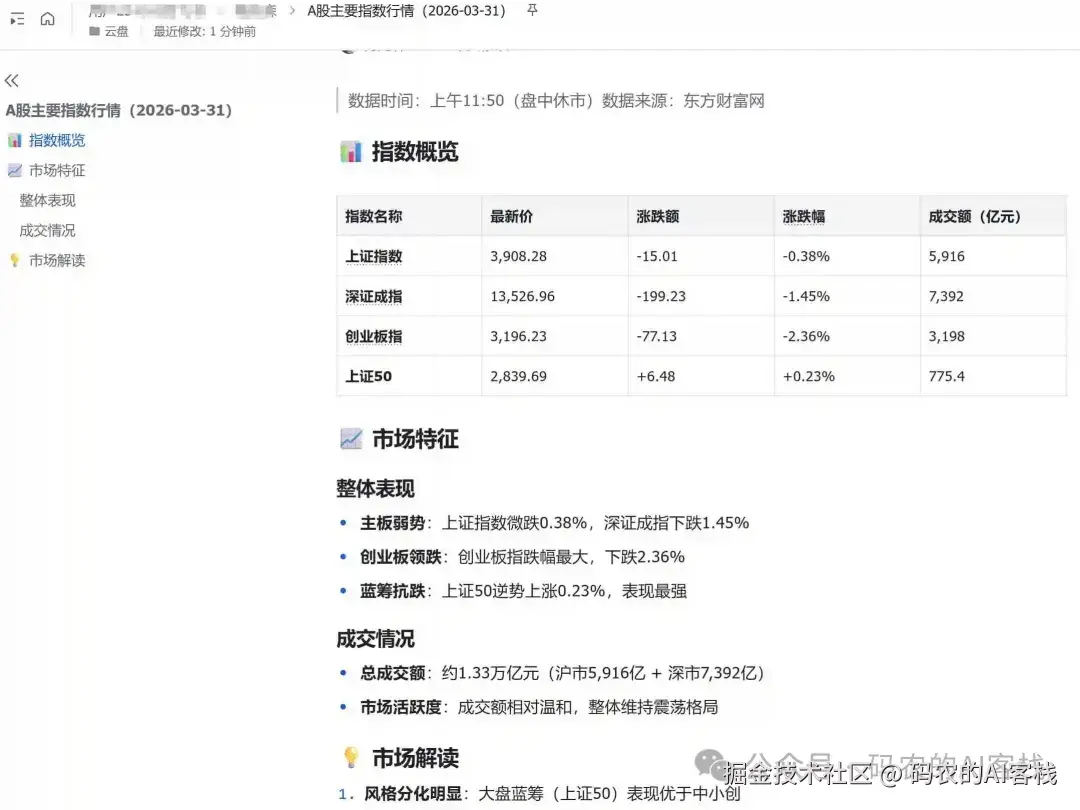Collapse the outline panel with double chevron
This screenshot has height=810, width=1080.
pos(12,81)
